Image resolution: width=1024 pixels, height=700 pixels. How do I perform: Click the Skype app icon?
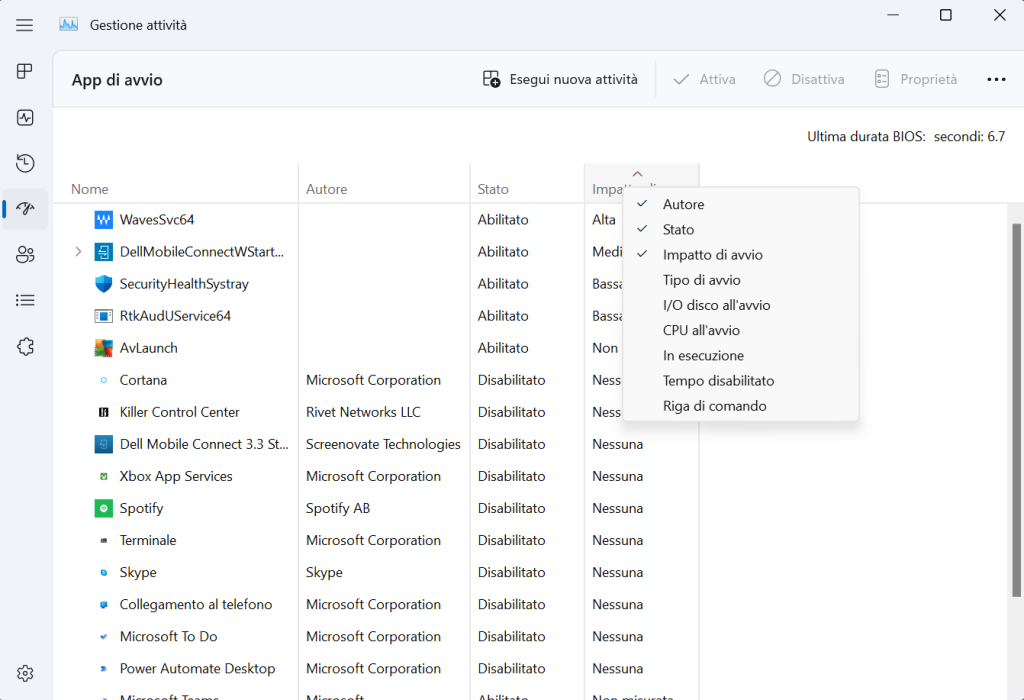103,572
